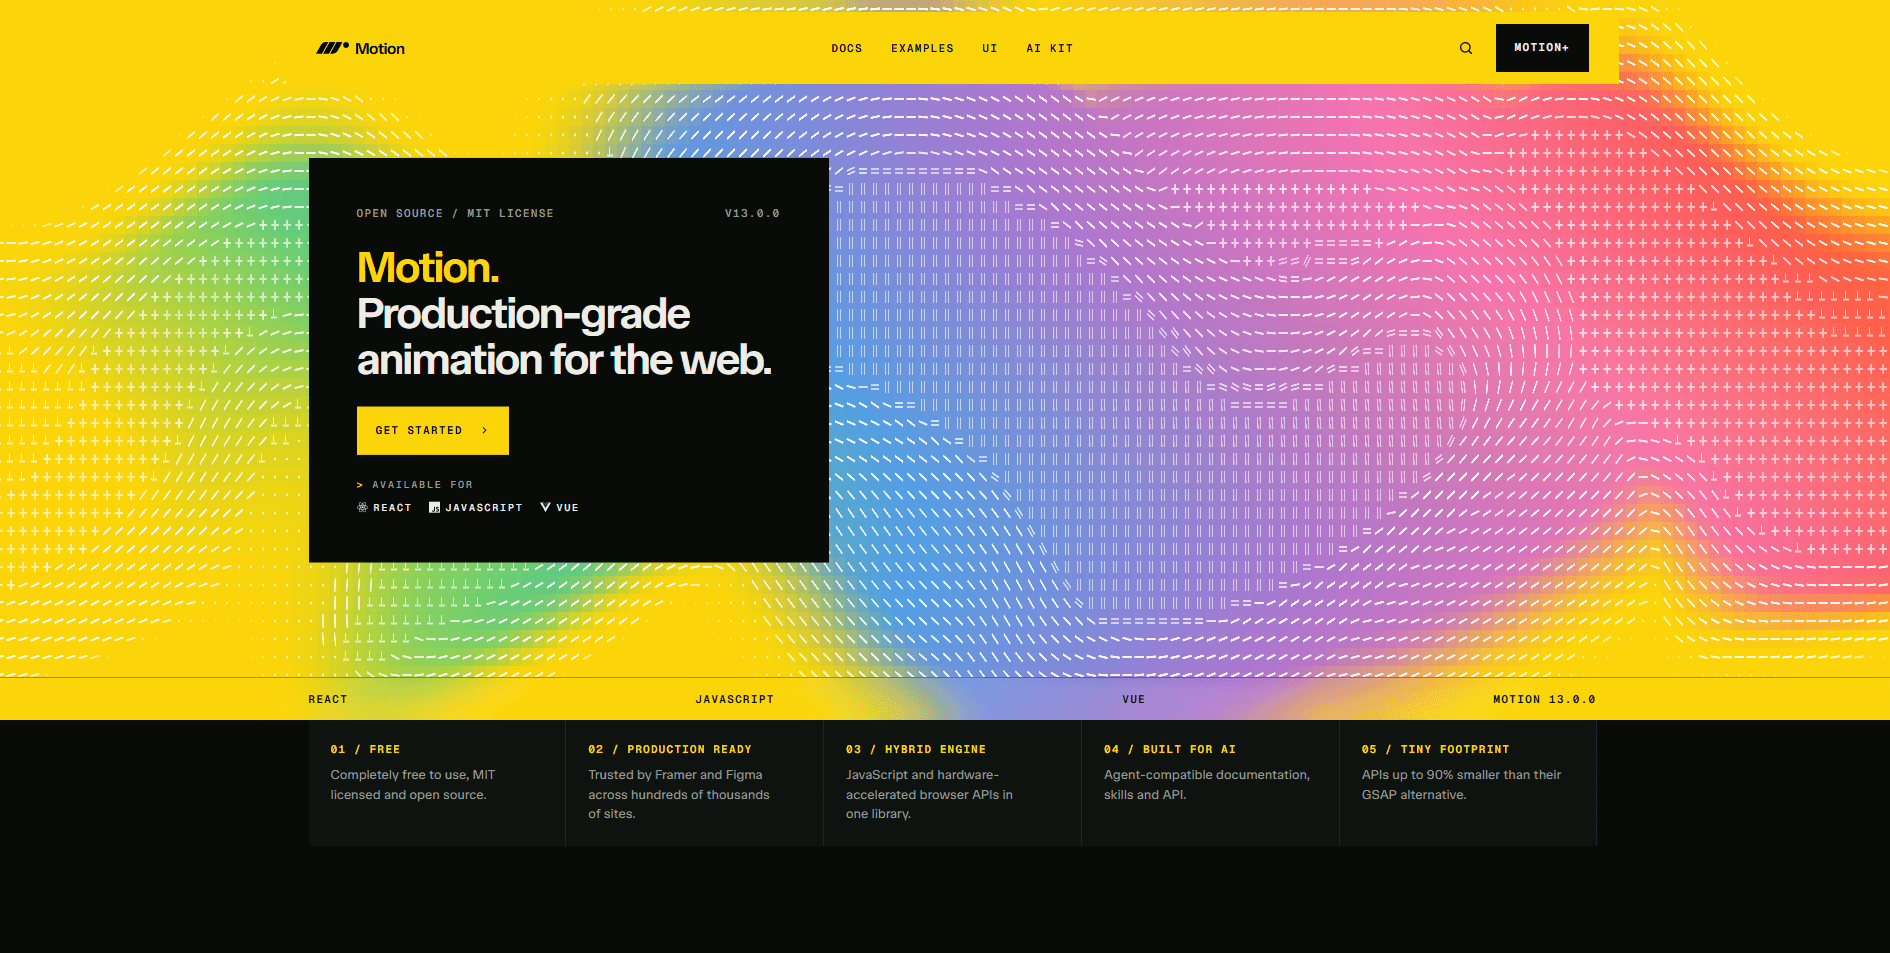Click the "APIs up to 90% smaller" description
The width and height of the screenshot is (1890, 953).
tap(1462, 785)
